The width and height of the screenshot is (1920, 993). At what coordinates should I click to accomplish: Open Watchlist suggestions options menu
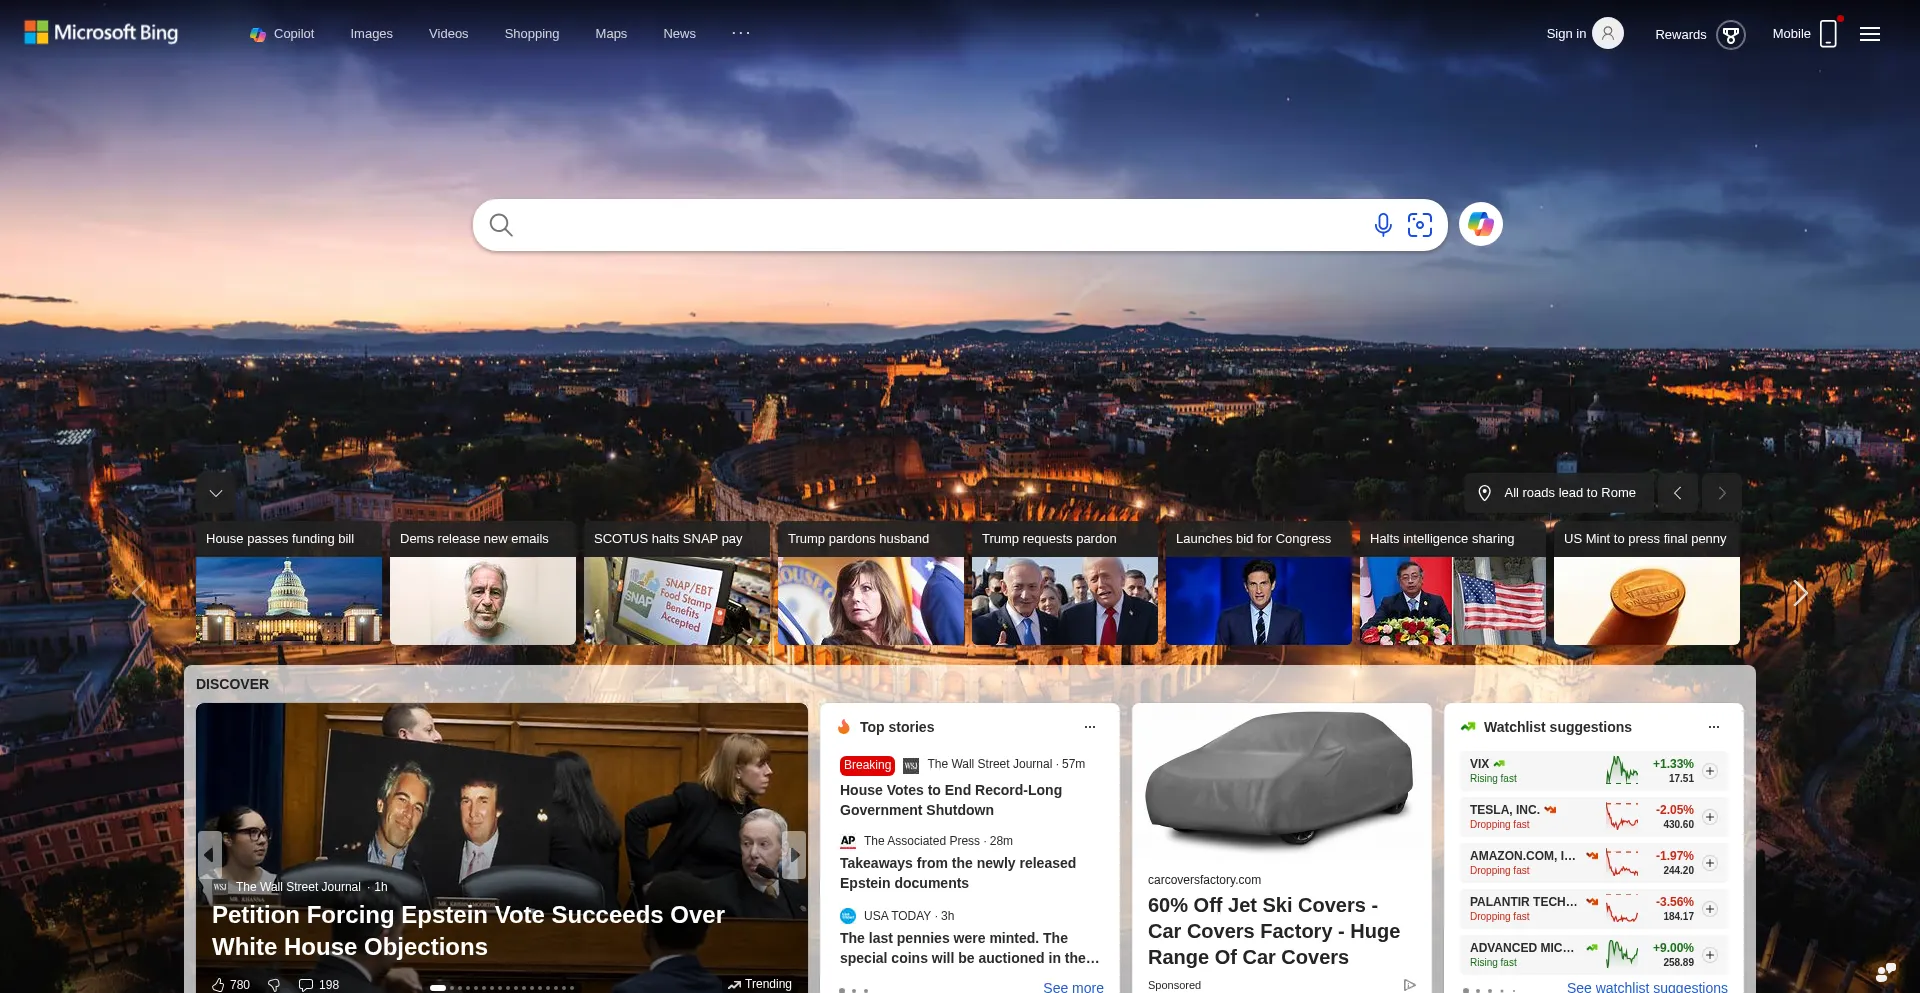[1714, 727]
